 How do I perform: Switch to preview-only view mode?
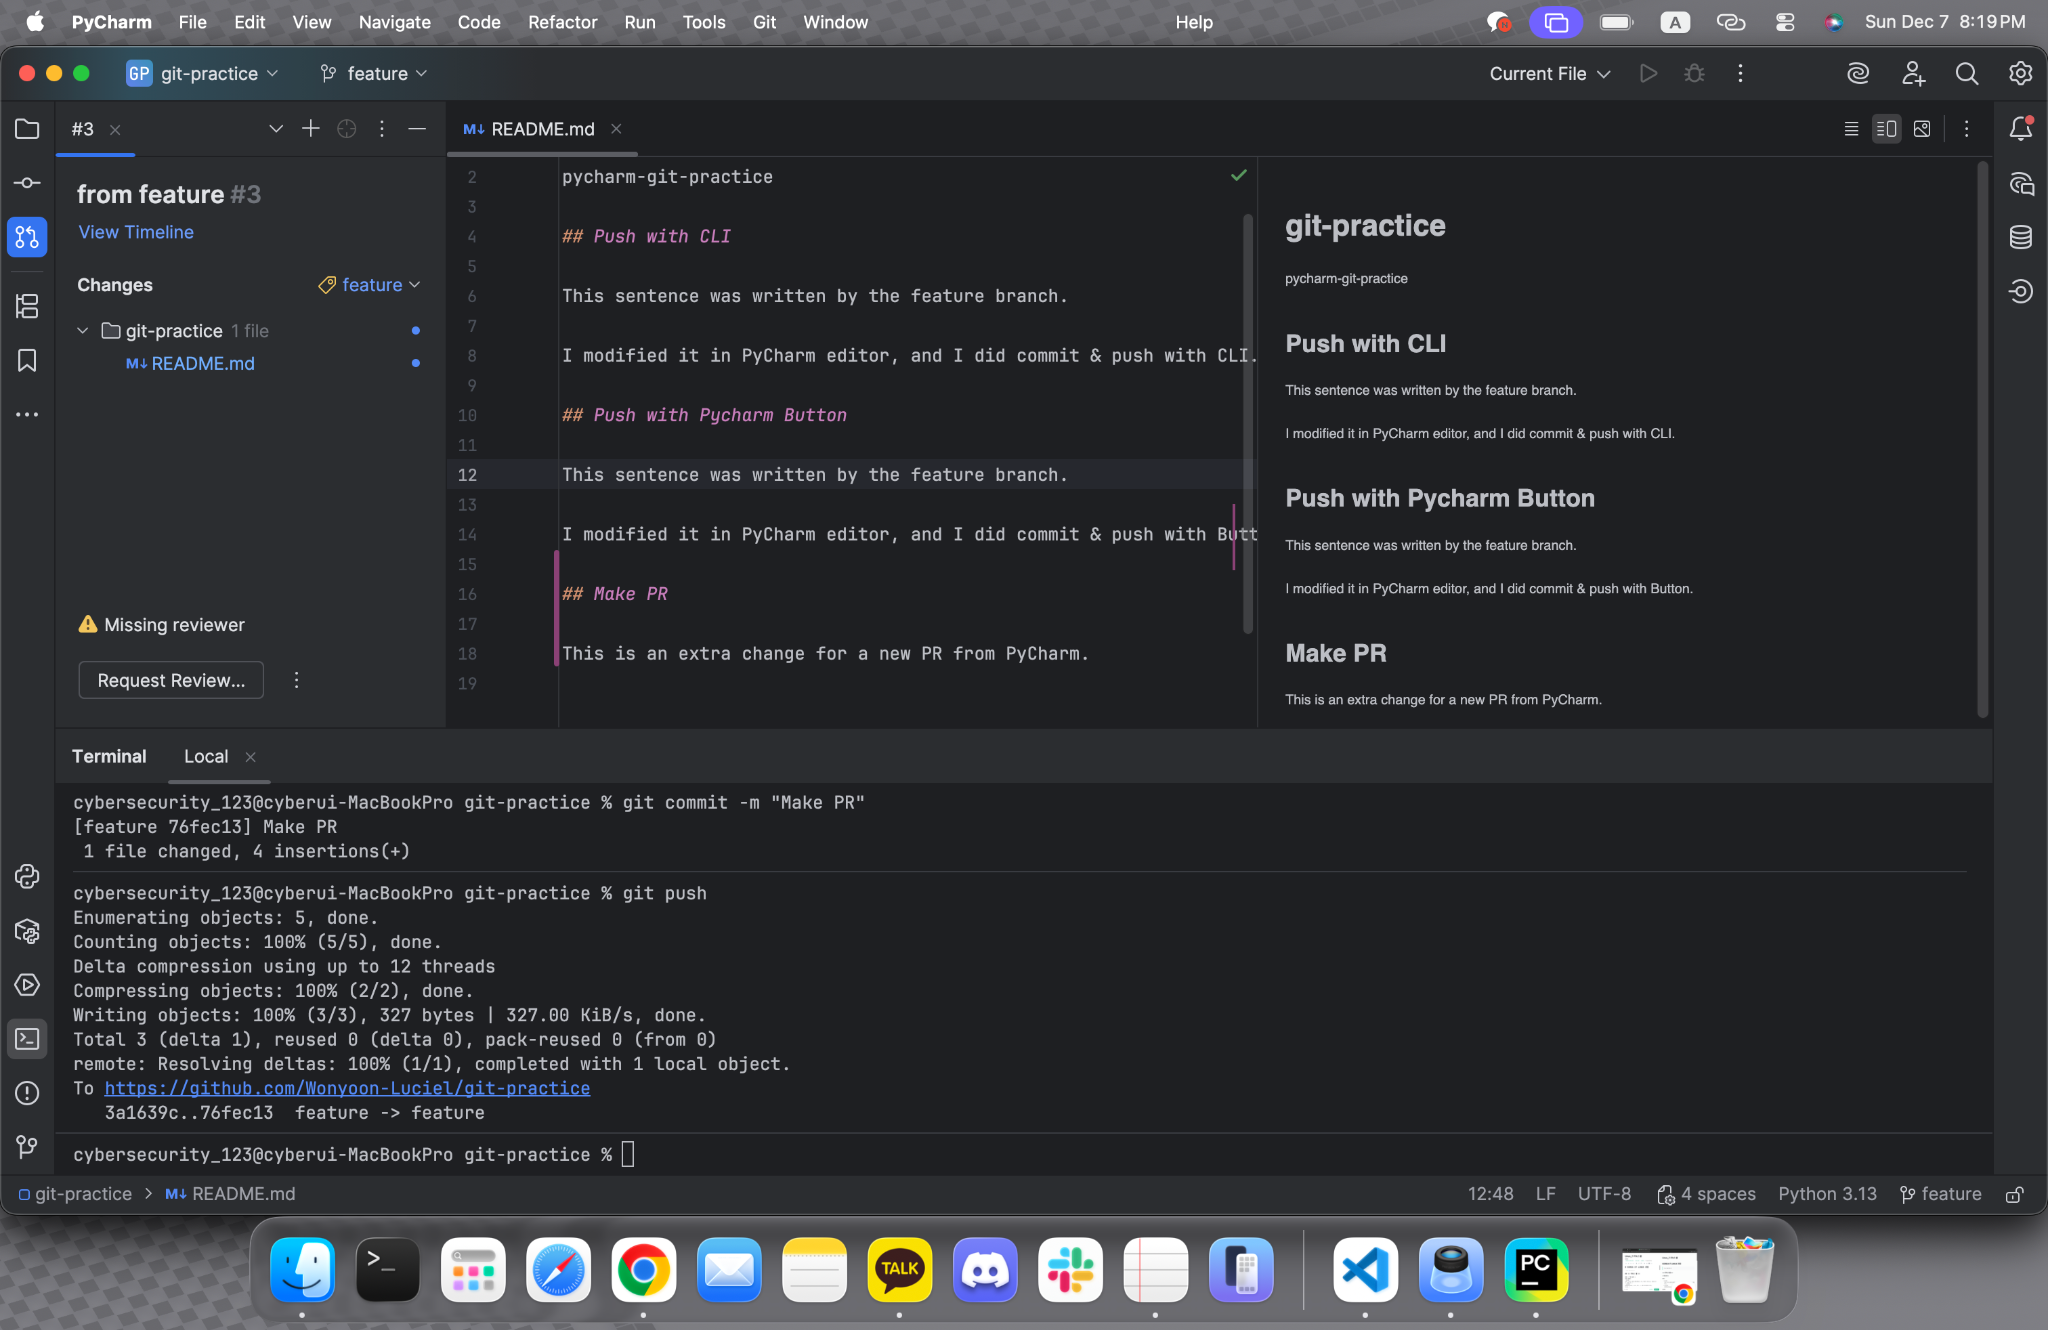click(1921, 129)
